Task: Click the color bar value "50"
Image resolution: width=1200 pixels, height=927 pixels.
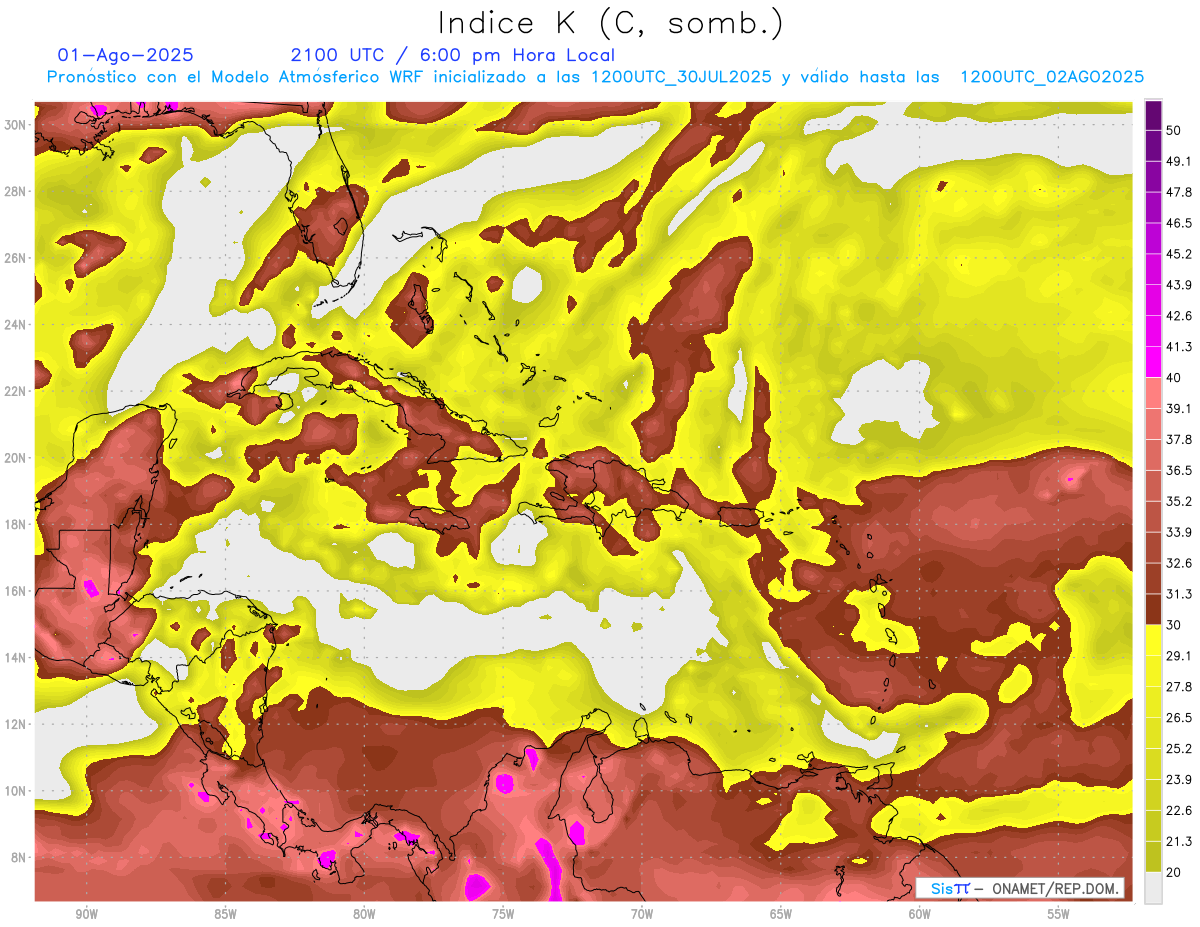Action: (1174, 130)
